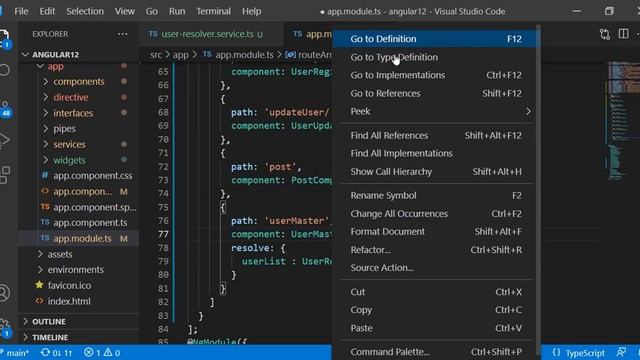The image size is (640, 360).
Task: Click the Split Editor icon
Action: coord(623,34)
